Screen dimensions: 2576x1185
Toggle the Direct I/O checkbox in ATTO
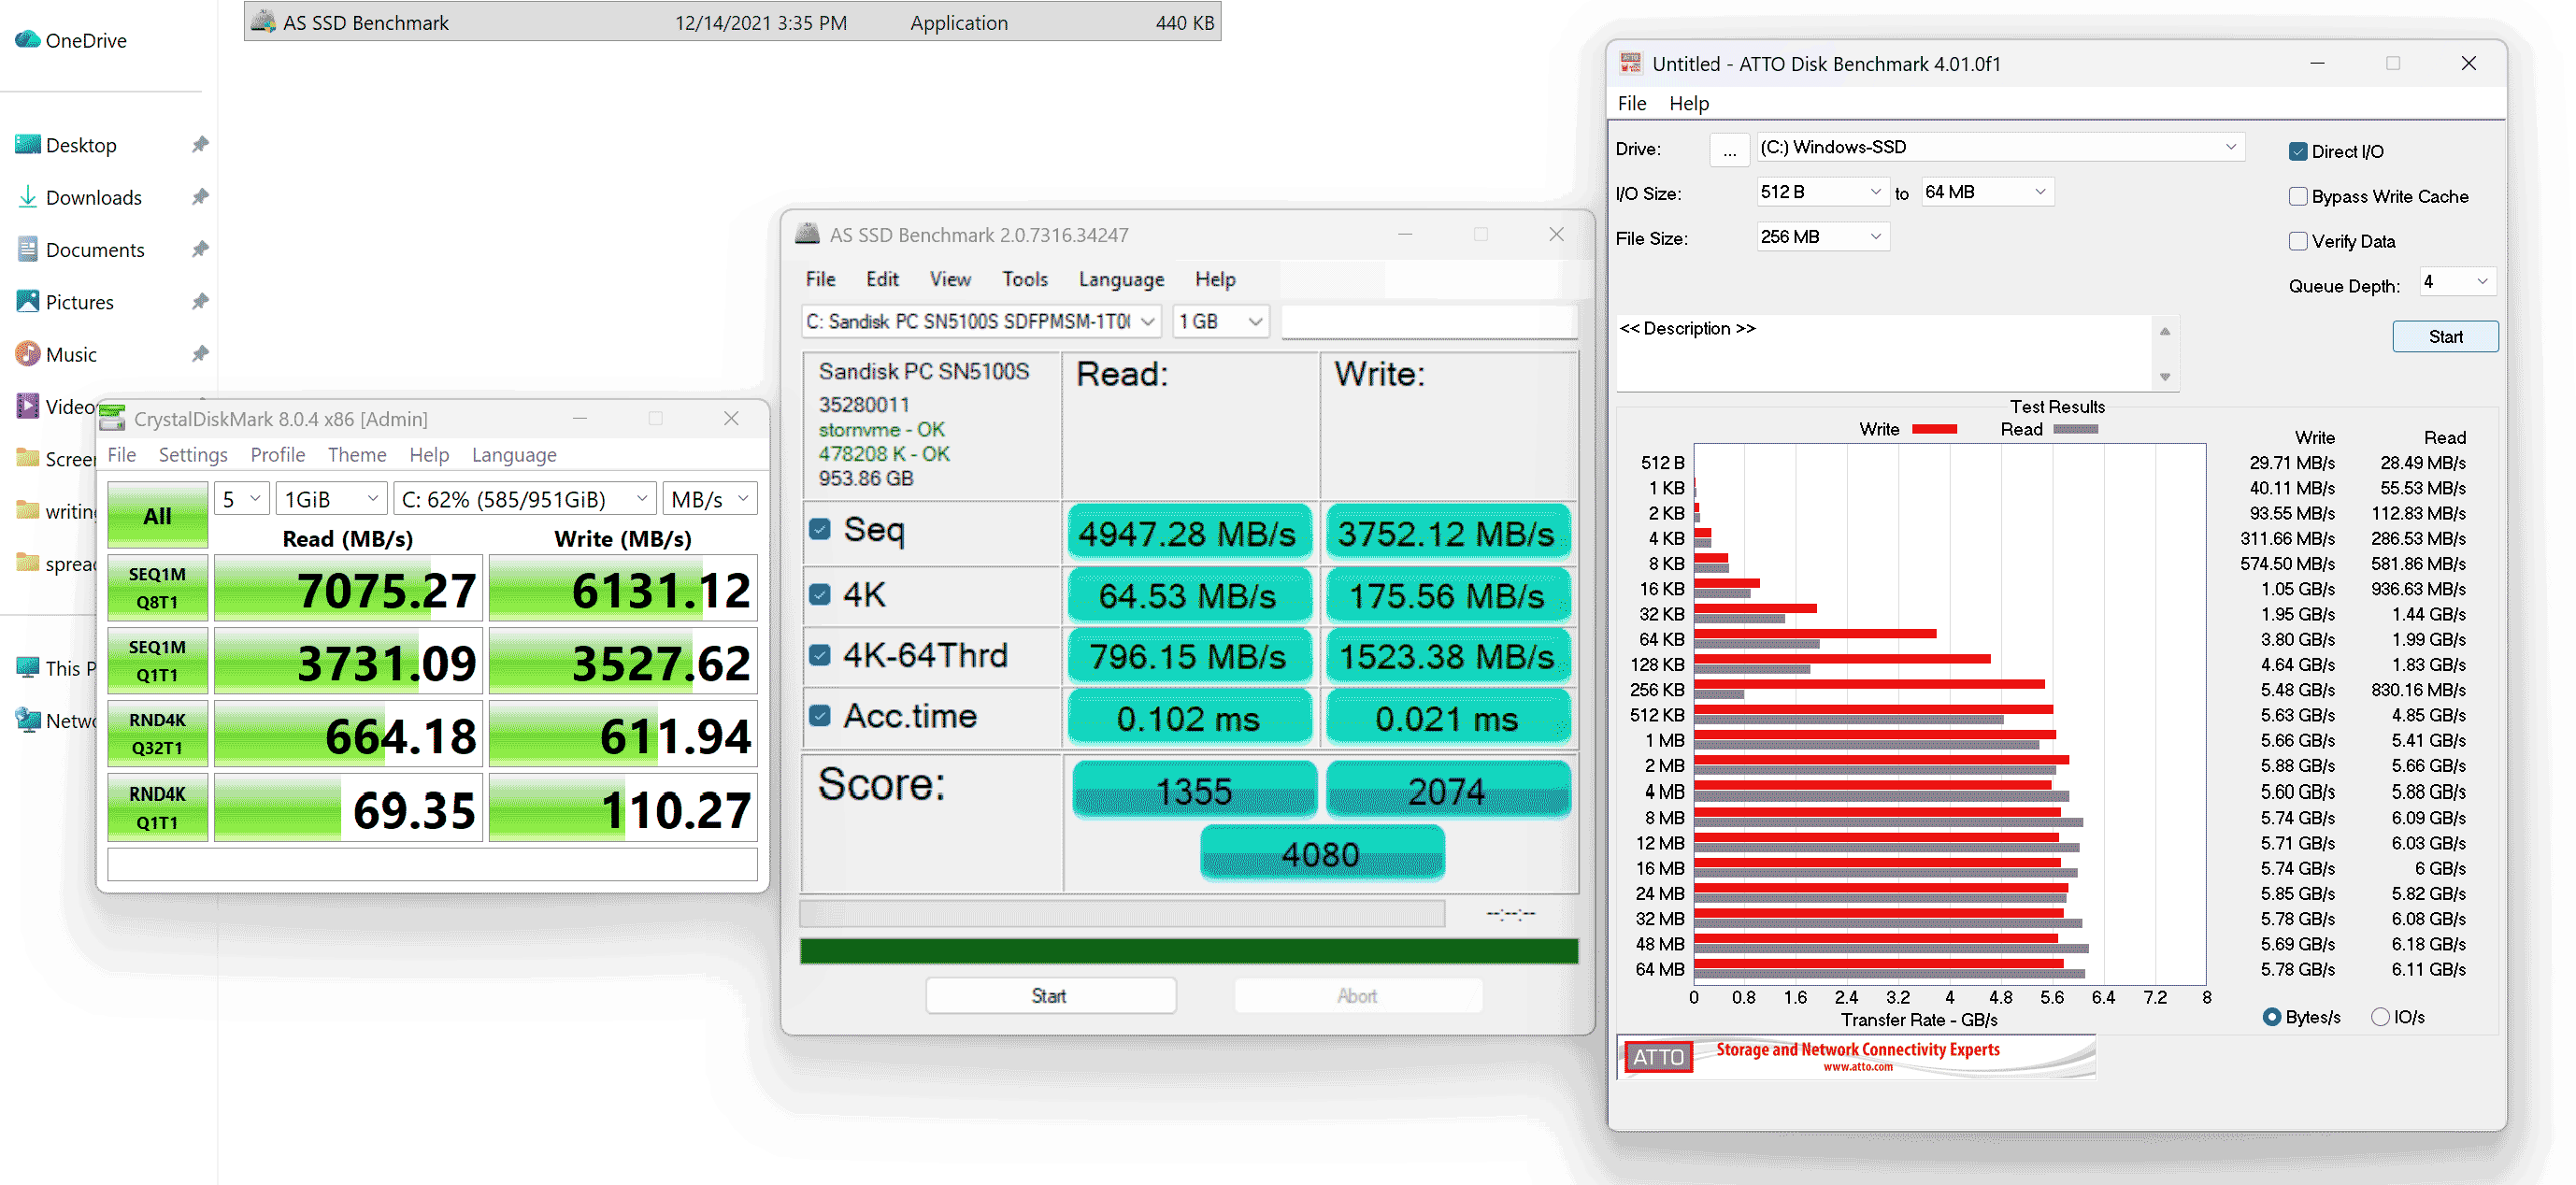[x=2297, y=151]
